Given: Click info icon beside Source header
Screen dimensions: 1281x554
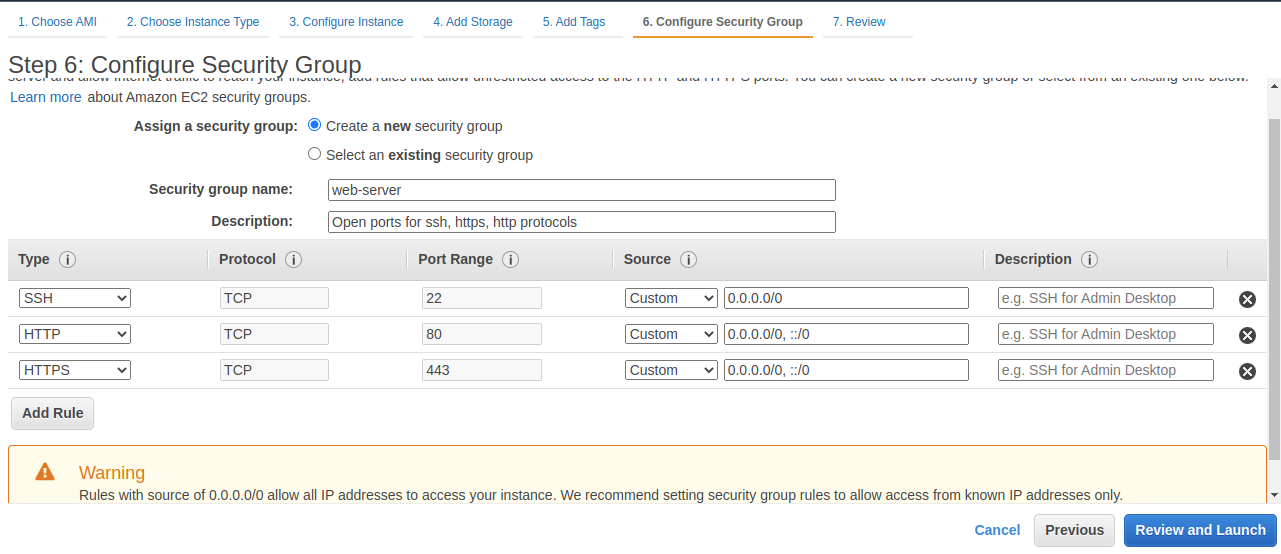Looking at the screenshot, I should tap(688, 260).
